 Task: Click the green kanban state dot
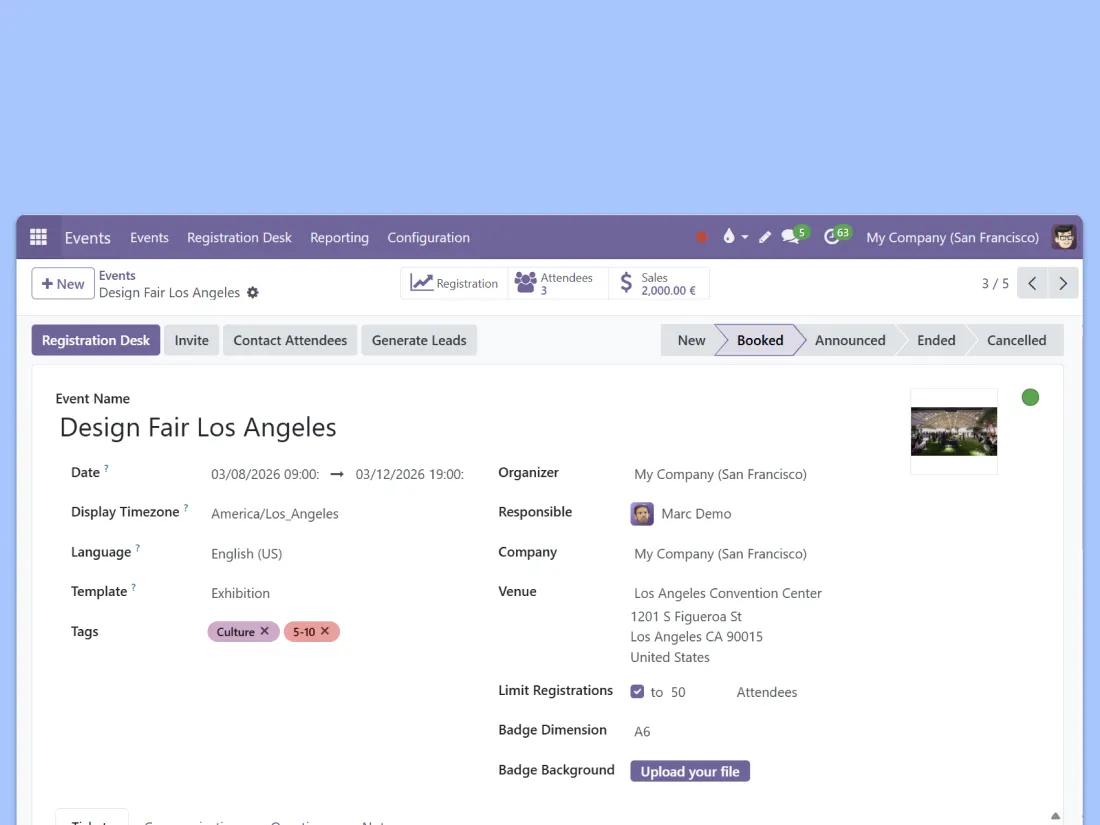[1030, 397]
